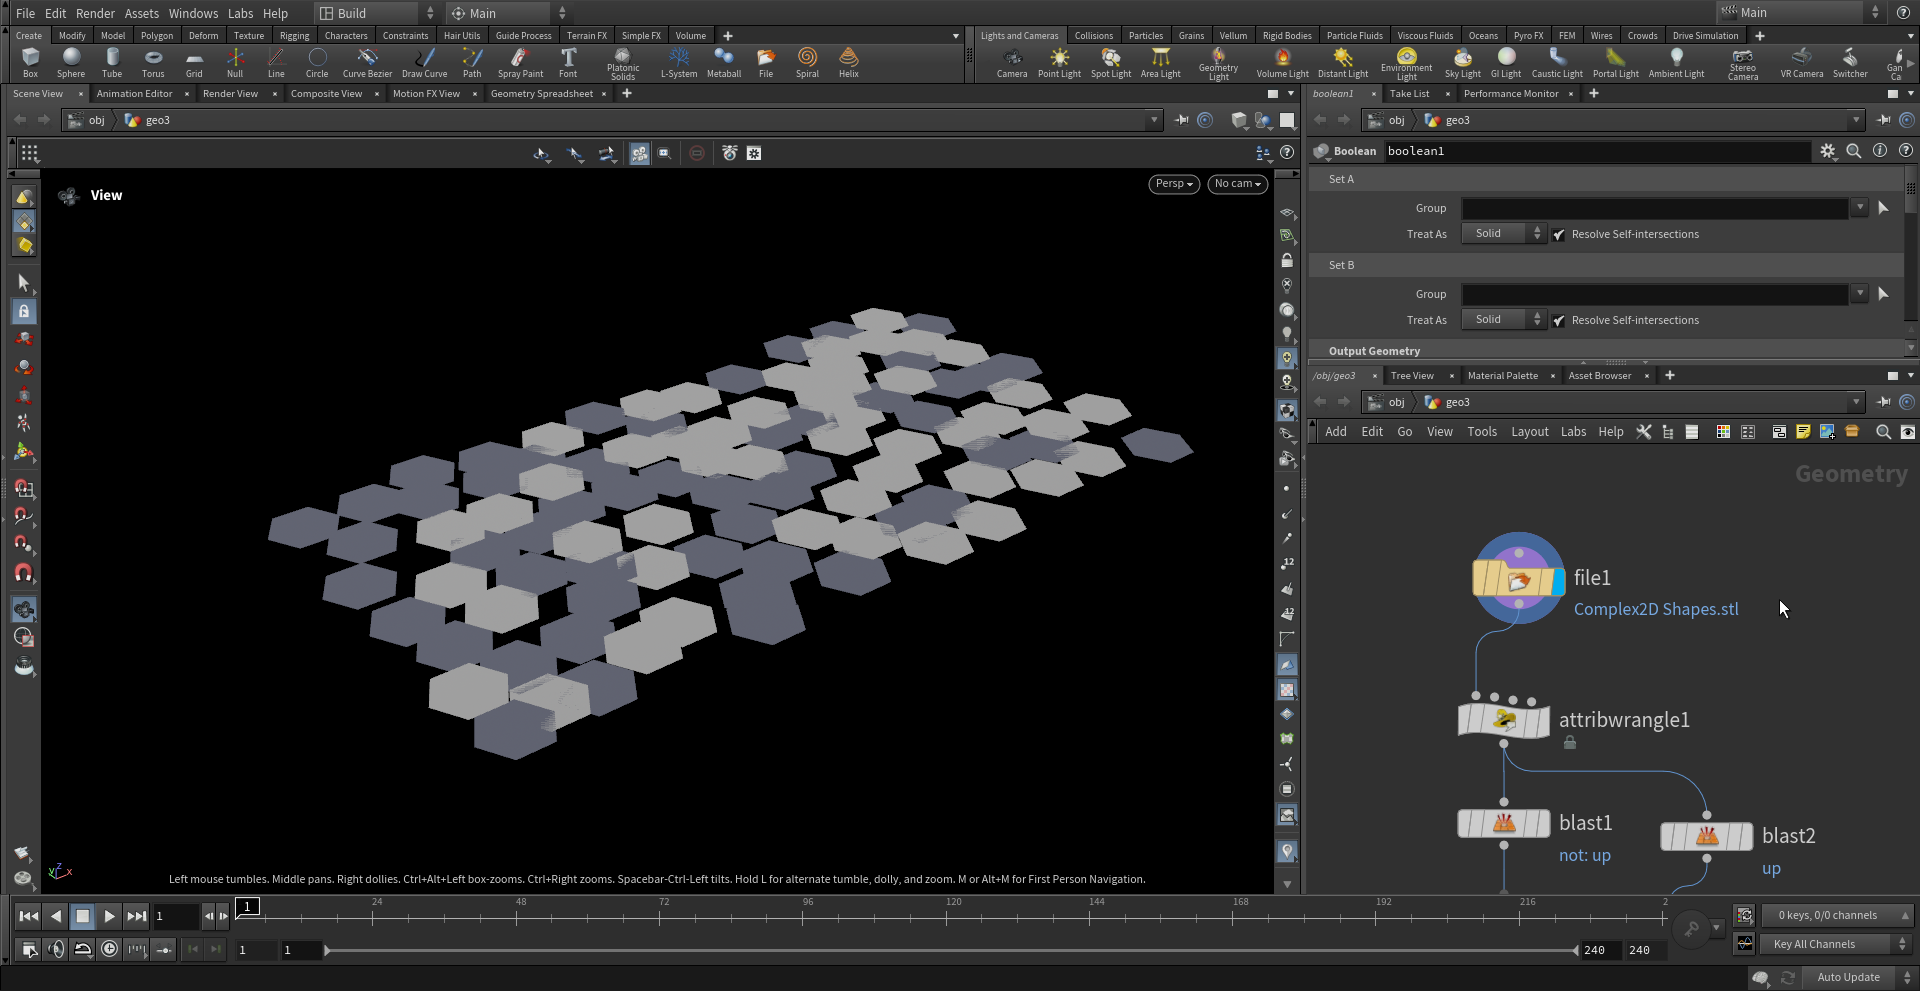Screen dimensions: 1920x991
Task: Open the Key All Channels dropdown
Action: point(1836,944)
